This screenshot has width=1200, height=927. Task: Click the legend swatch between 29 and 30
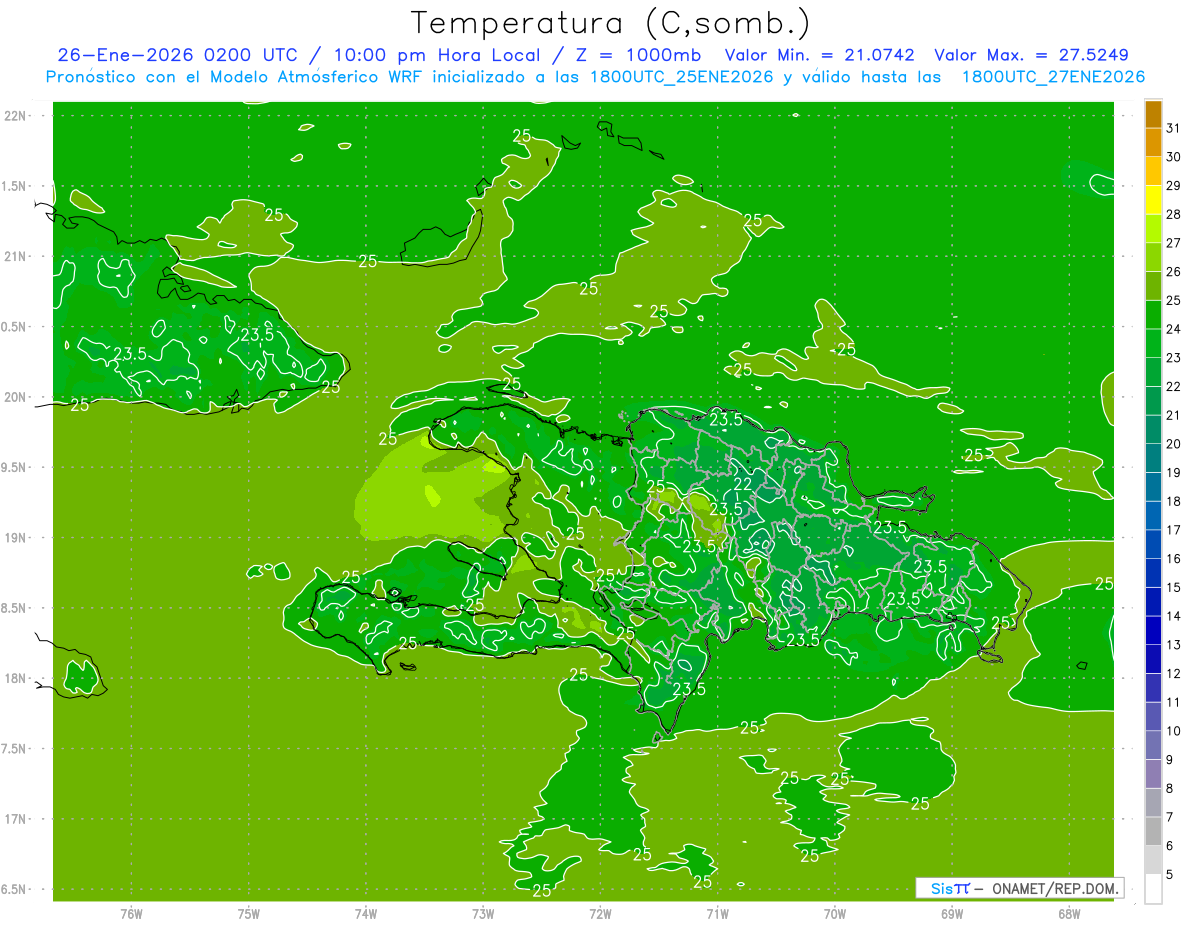(1153, 171)
